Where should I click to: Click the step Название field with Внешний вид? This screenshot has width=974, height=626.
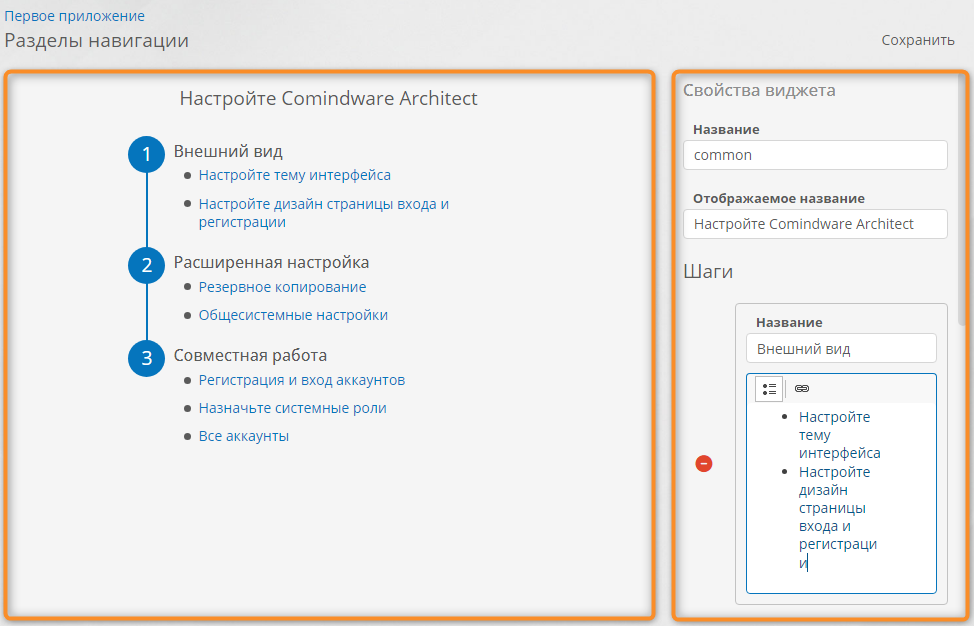click(x=840, y=348)
